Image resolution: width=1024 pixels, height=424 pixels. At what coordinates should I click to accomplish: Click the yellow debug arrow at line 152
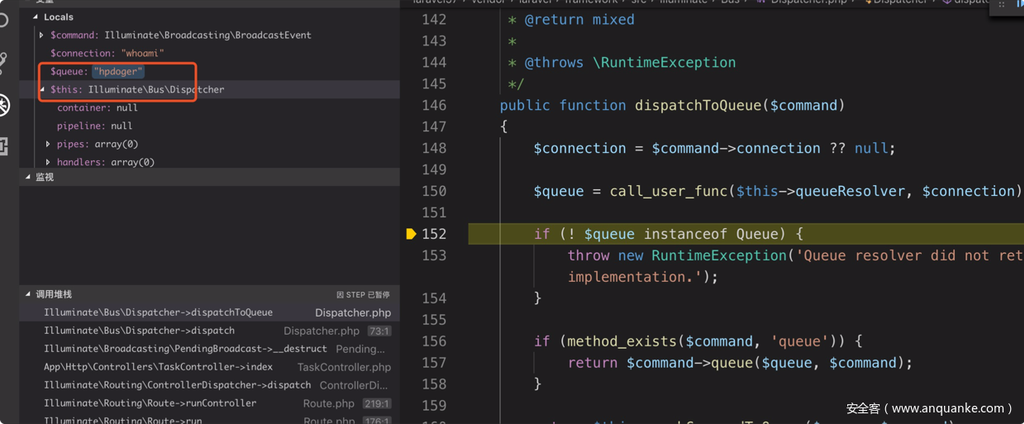coord(410,234)
